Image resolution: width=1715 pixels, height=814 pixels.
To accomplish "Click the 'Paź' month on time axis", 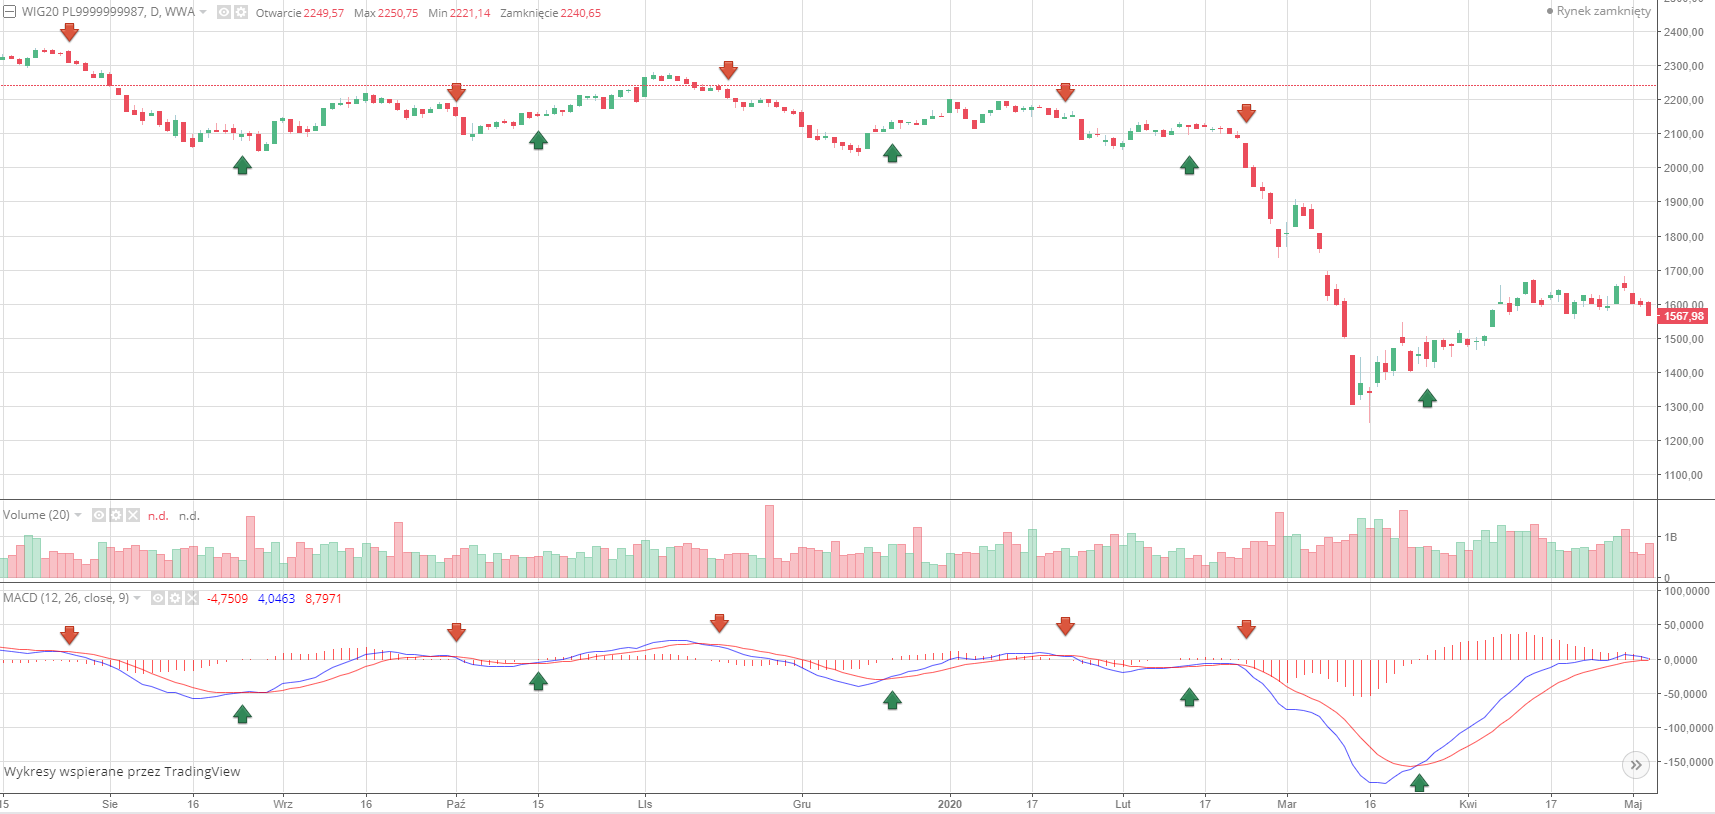I will (x=456, y=804).
